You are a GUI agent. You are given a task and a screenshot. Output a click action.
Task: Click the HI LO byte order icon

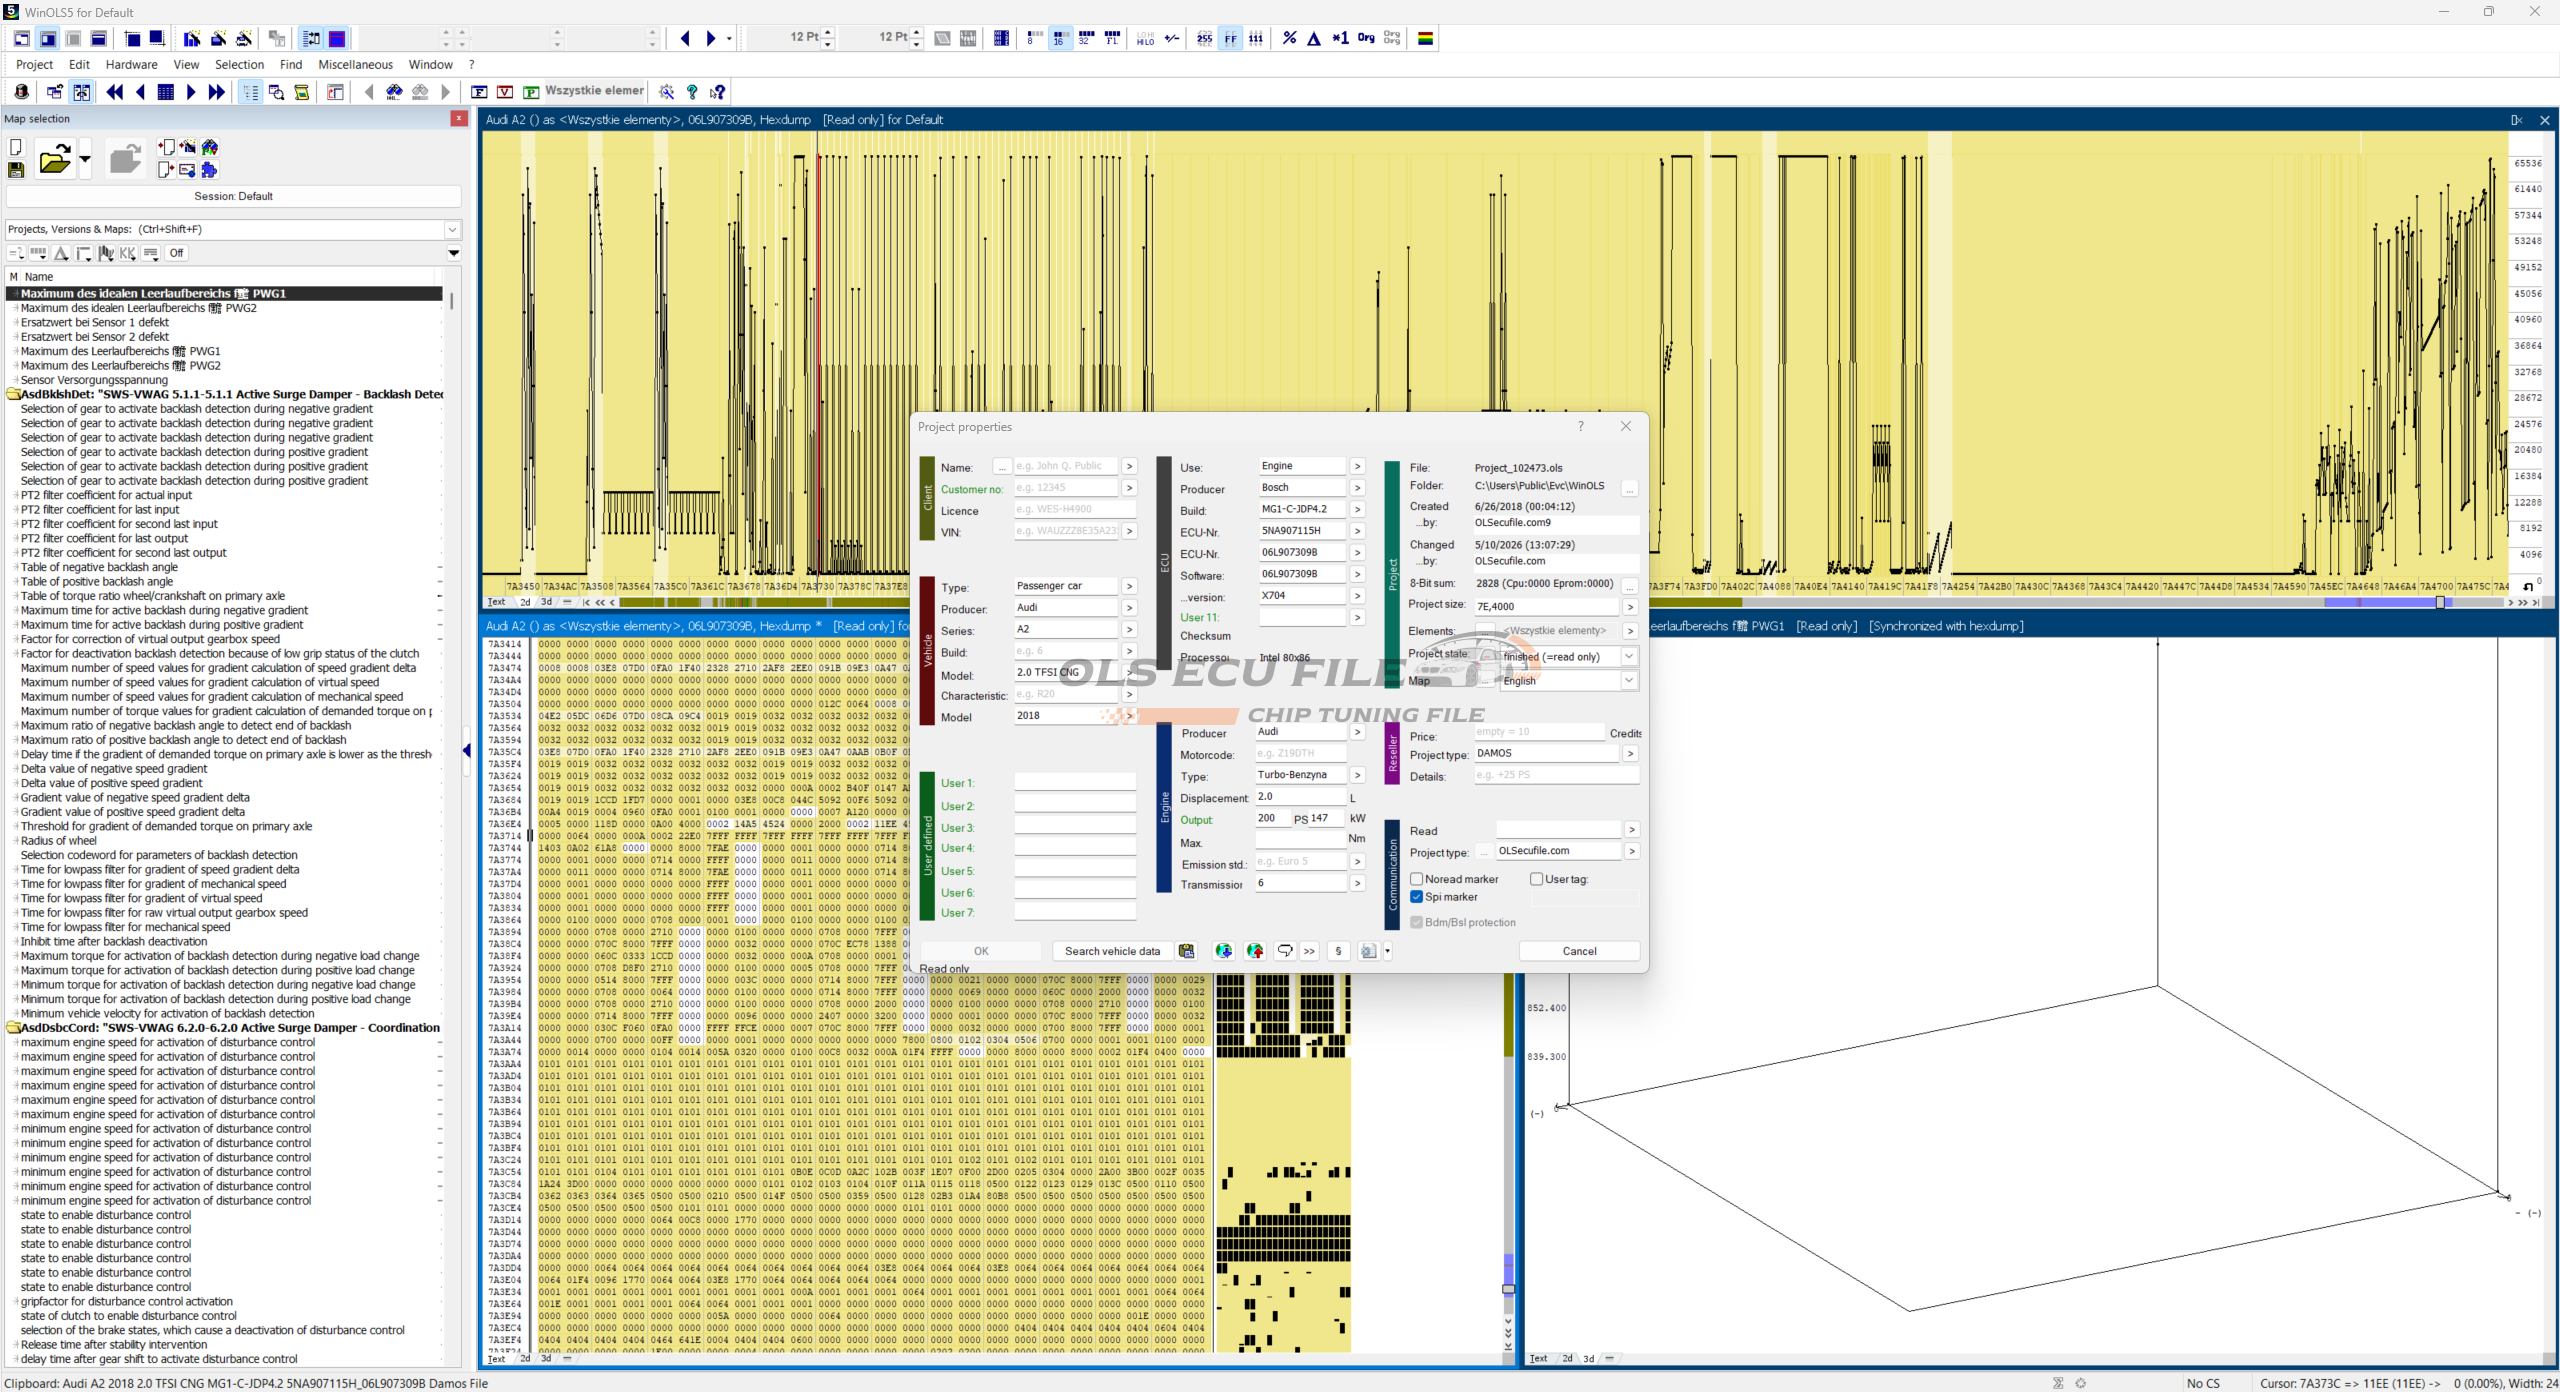[x=1146, y=38]
